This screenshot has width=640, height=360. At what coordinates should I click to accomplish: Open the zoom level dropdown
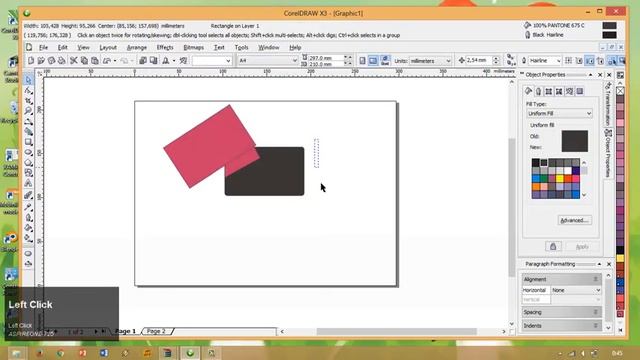228,61
